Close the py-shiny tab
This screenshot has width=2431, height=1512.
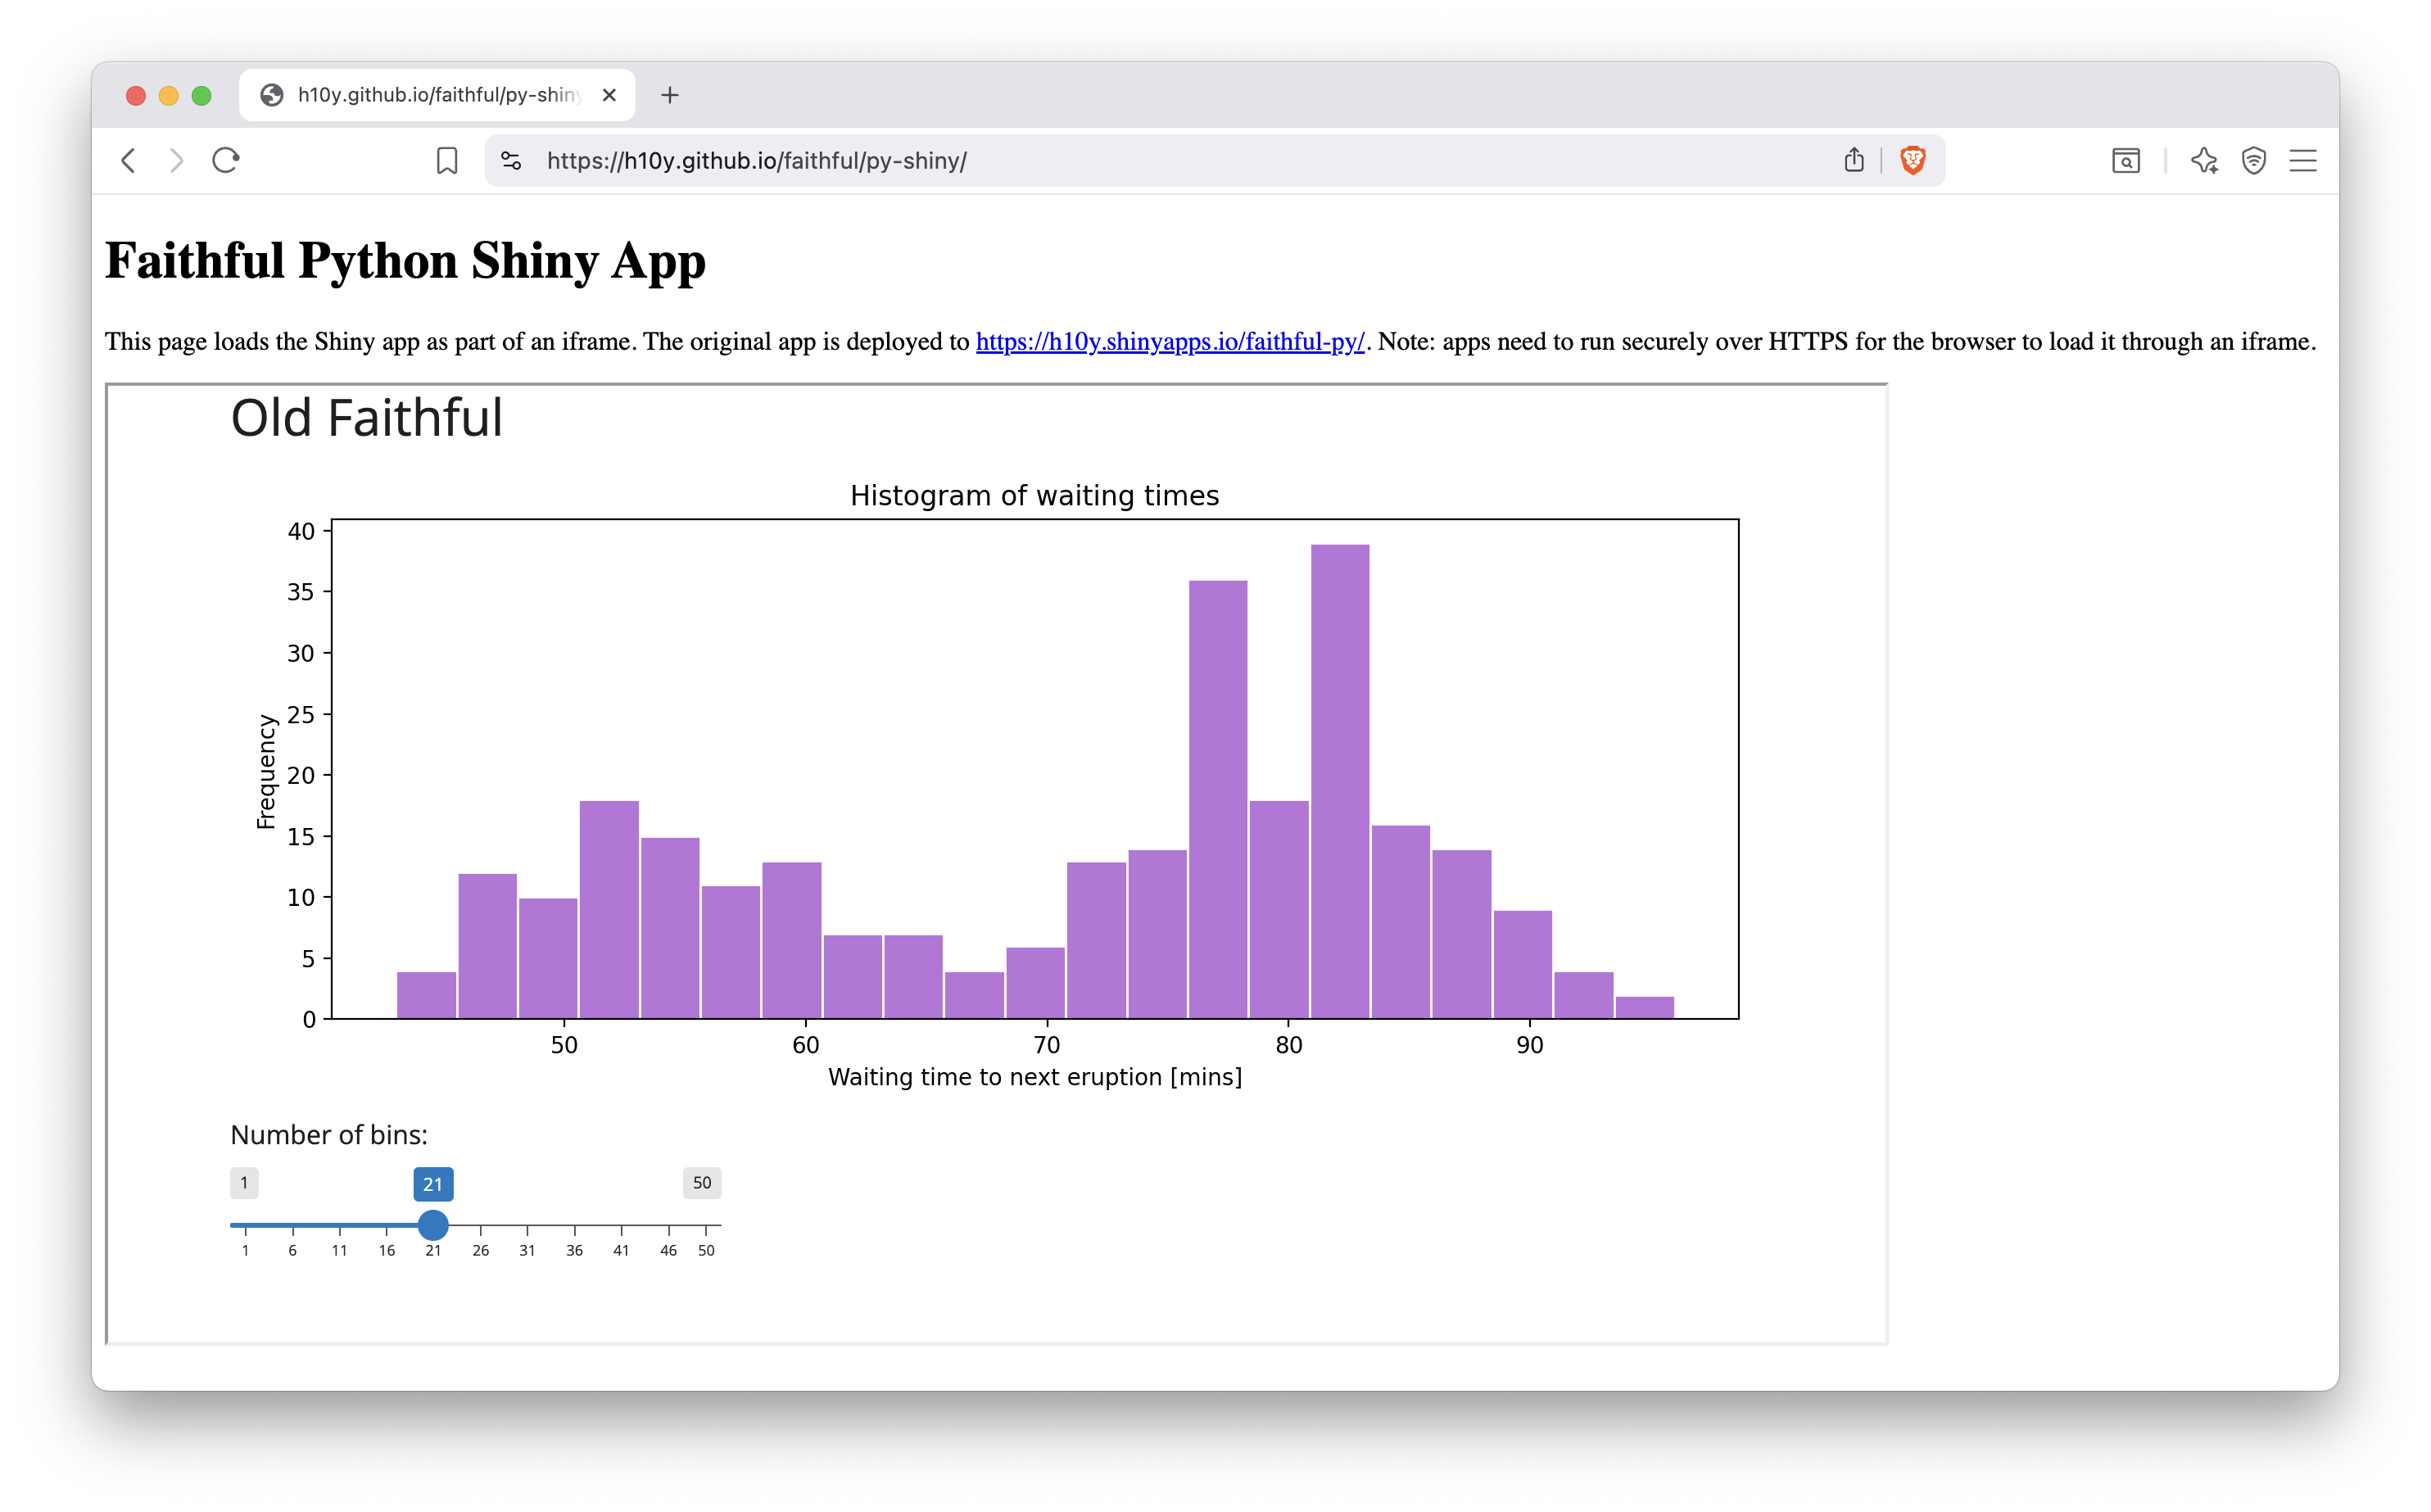point(609,95)
